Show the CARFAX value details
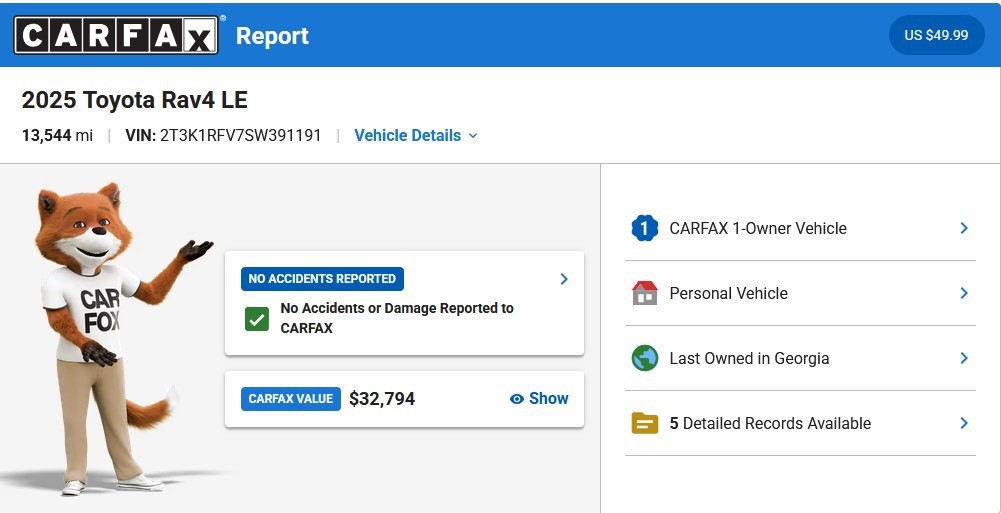 tap(539, 399)
